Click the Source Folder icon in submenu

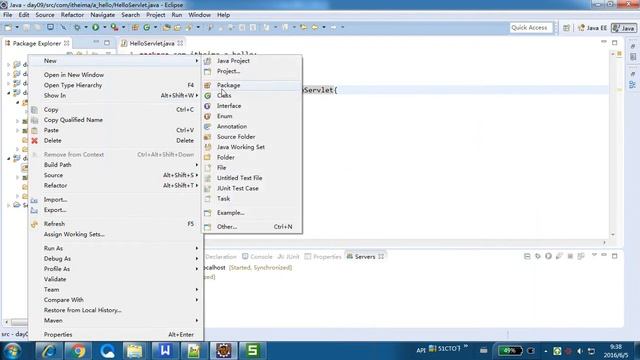(x=208, y=137)
